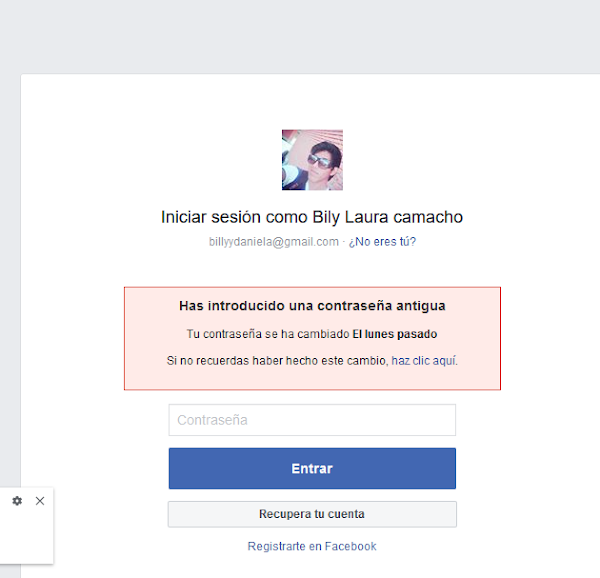The image size is (600, 578).
Task: Open the 'haz clic aquí' link
Action: 424,361
